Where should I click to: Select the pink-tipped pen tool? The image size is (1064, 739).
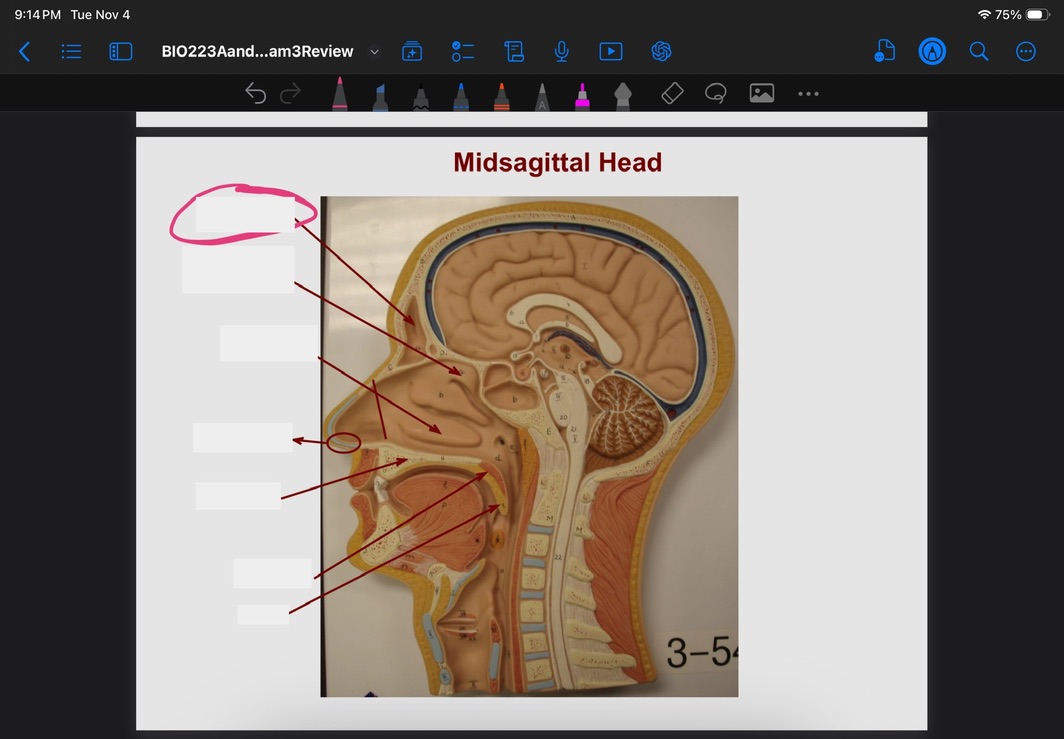point(340,95)
